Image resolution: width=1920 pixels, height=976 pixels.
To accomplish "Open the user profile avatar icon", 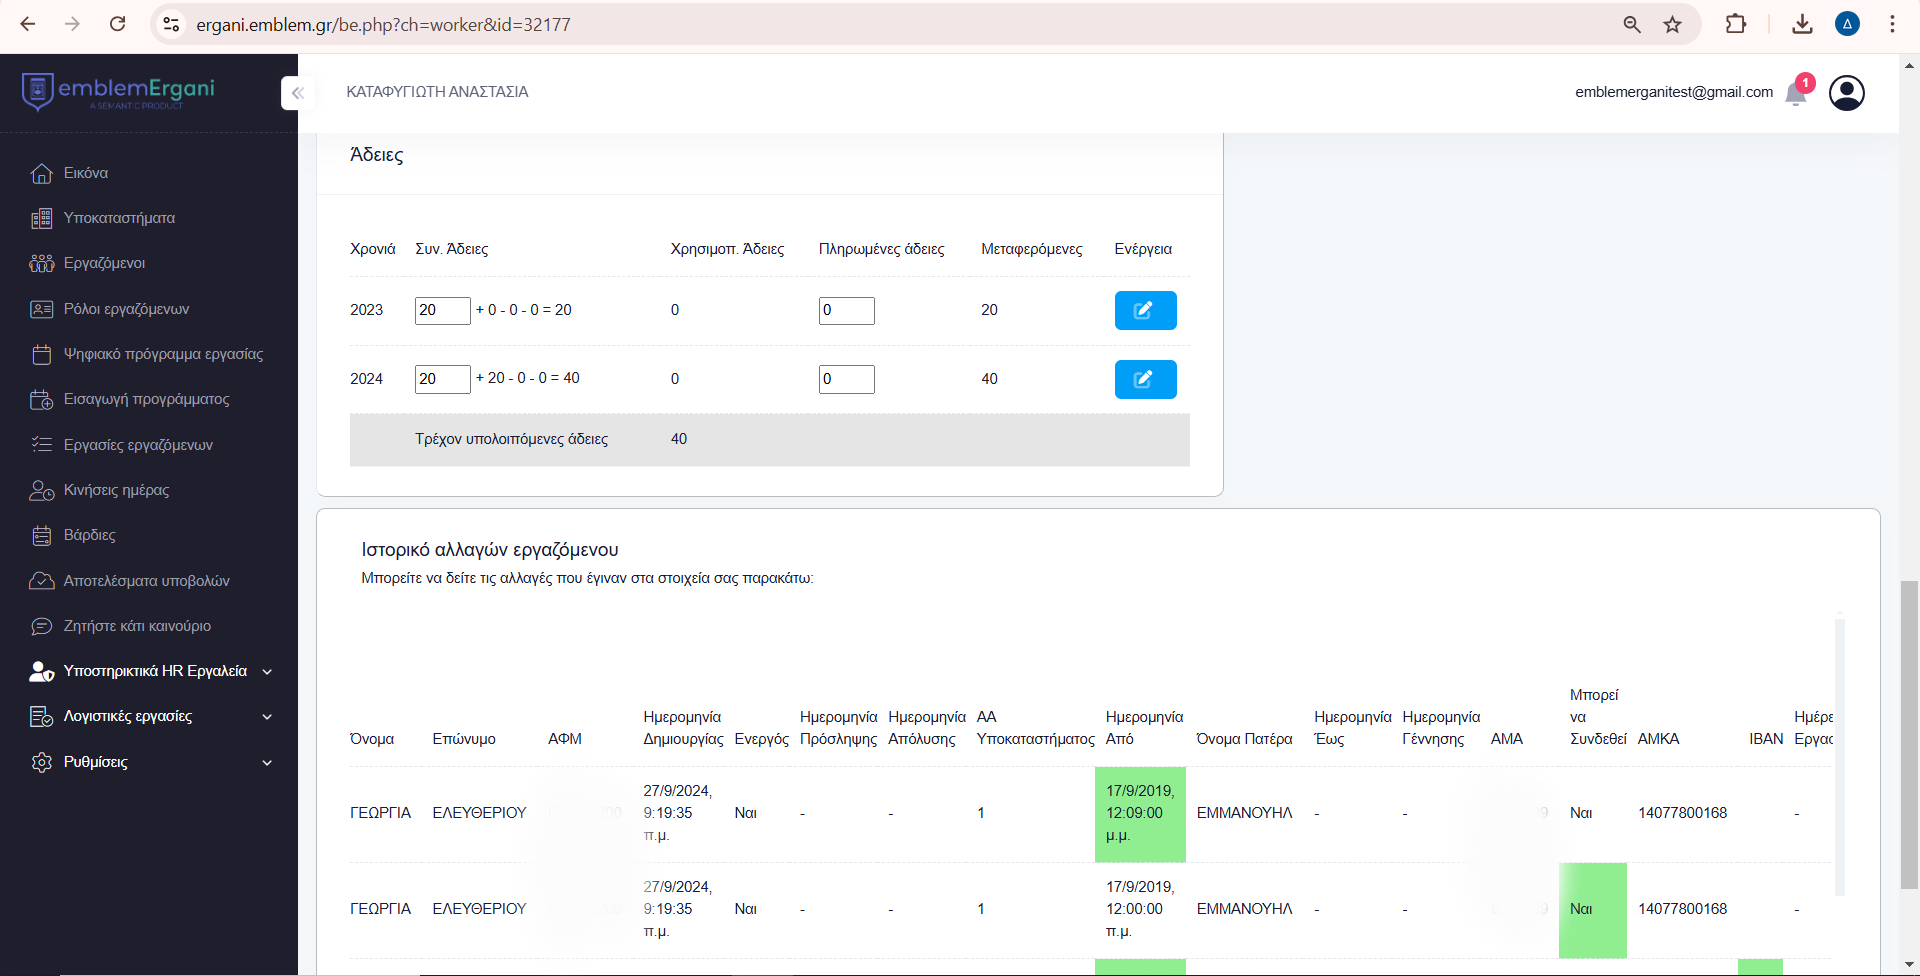I will (1846, 93).
